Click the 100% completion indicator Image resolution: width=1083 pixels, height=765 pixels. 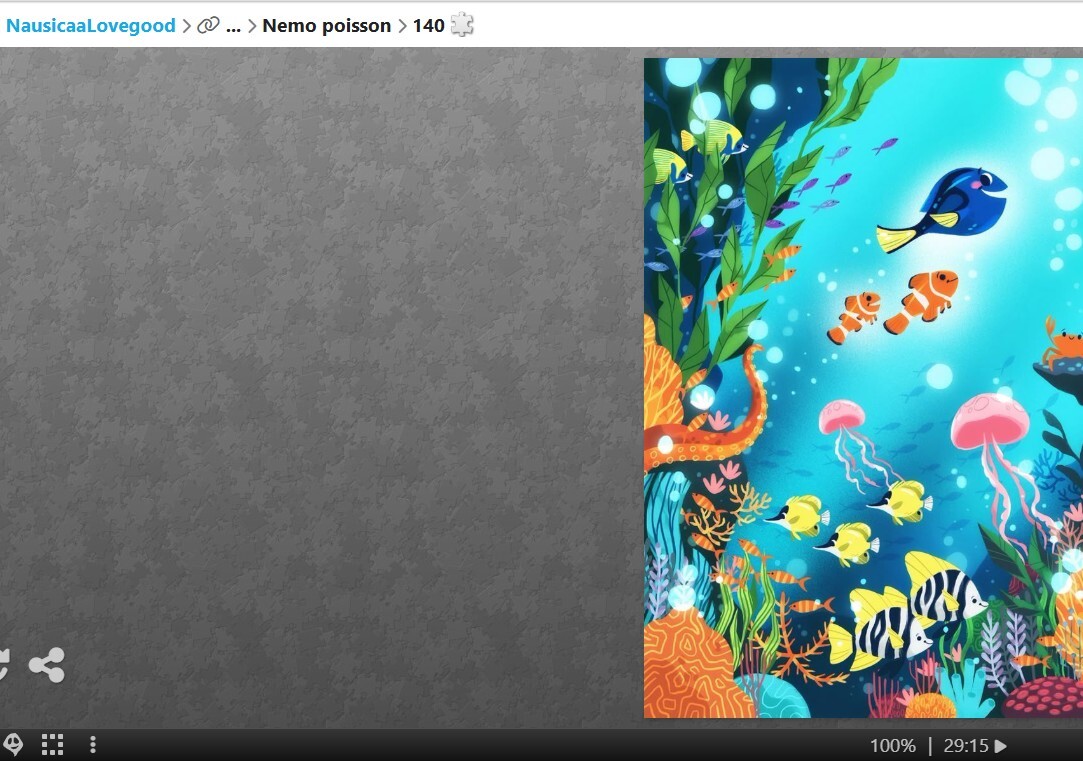point(892,746)
